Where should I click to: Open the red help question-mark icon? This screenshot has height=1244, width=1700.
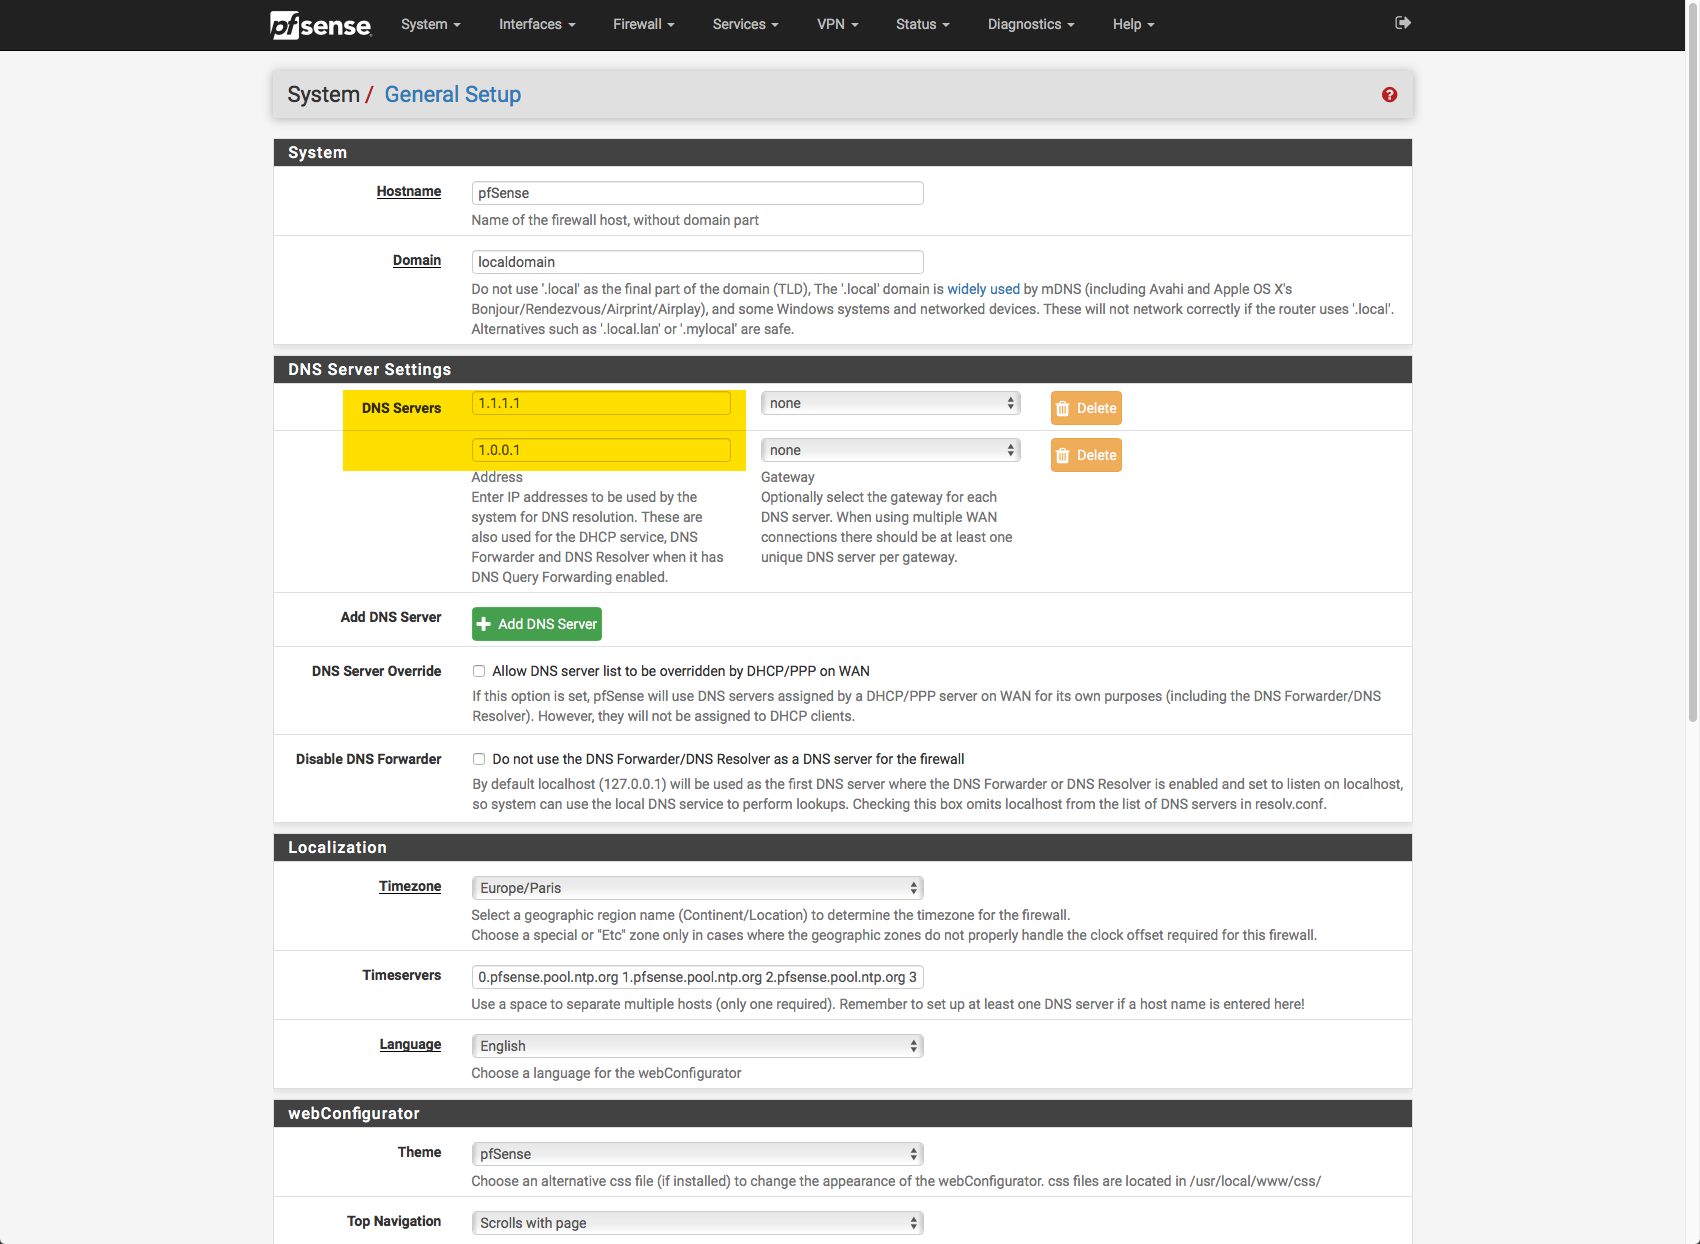(1389, 95)
